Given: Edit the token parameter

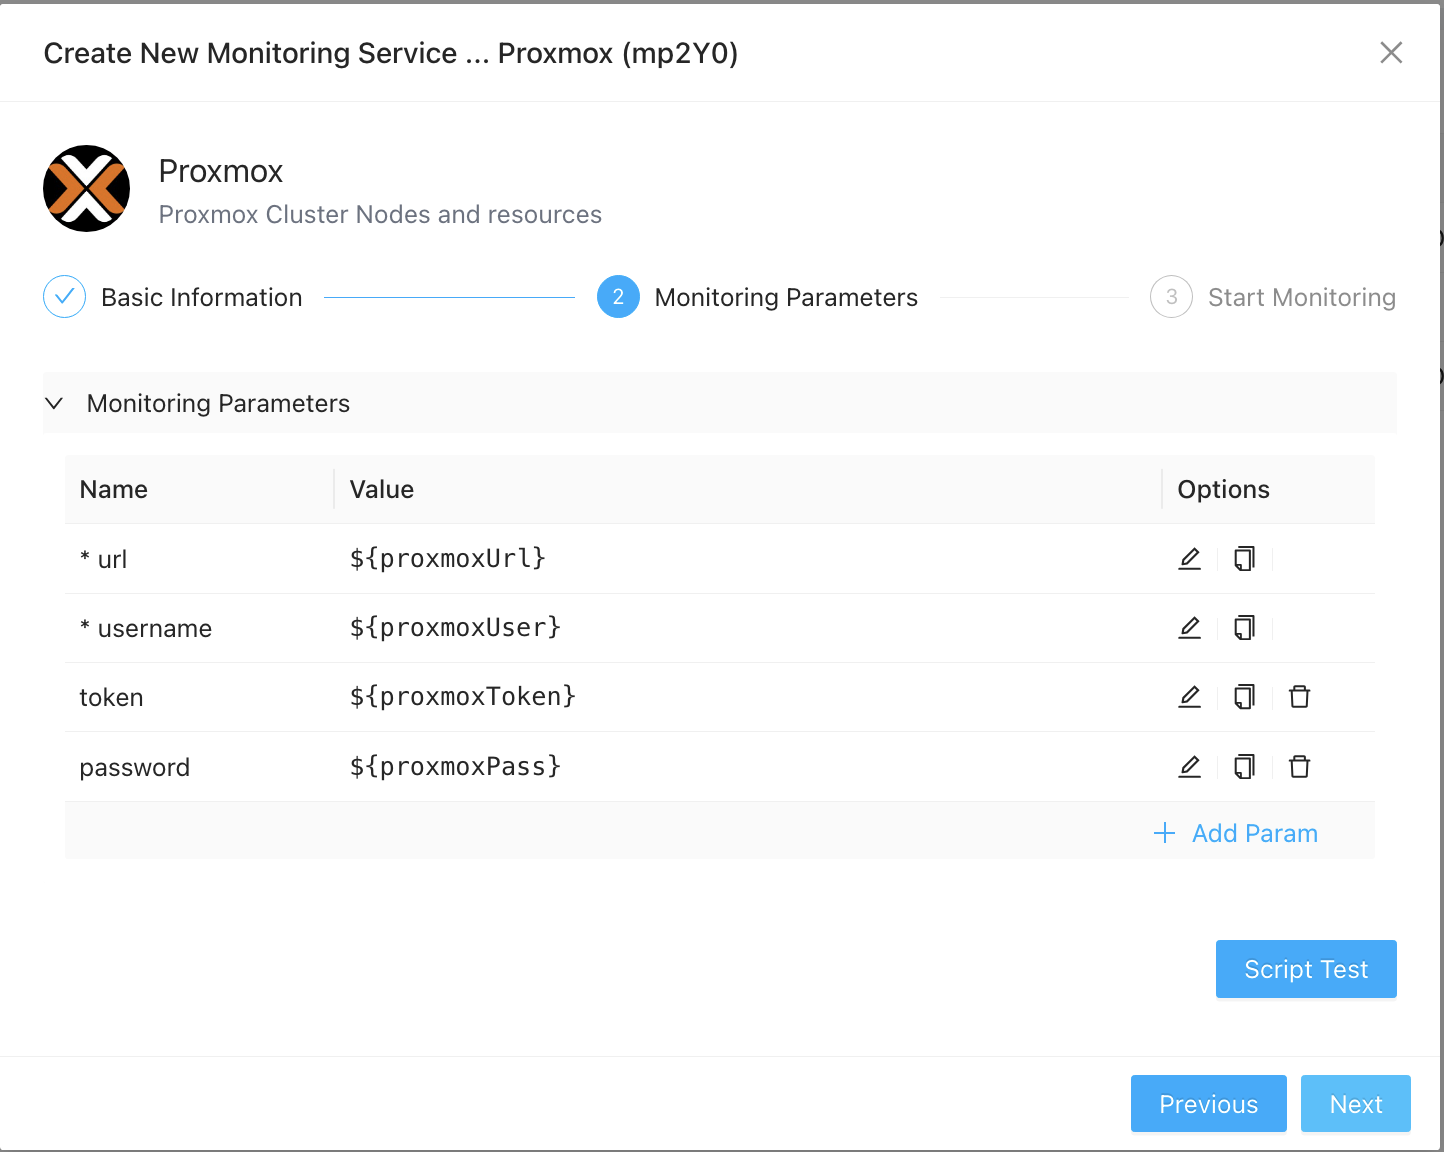Looking at the screenshot, I should [x=1189, y=697].
